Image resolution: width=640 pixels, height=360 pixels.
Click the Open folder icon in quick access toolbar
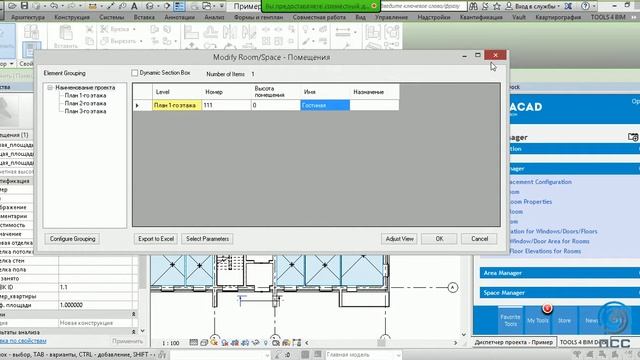point(13,6)
